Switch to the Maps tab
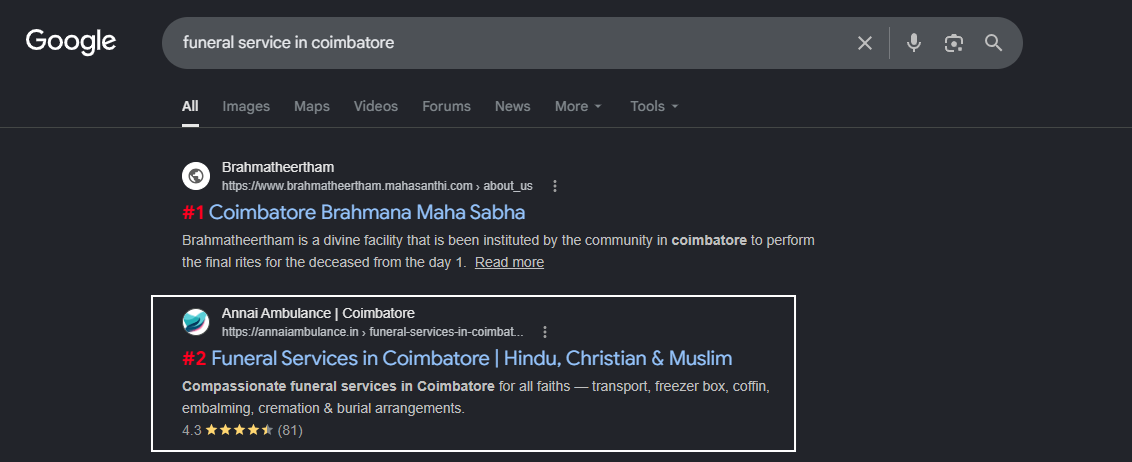The image size is (1132, 462). 312,106
